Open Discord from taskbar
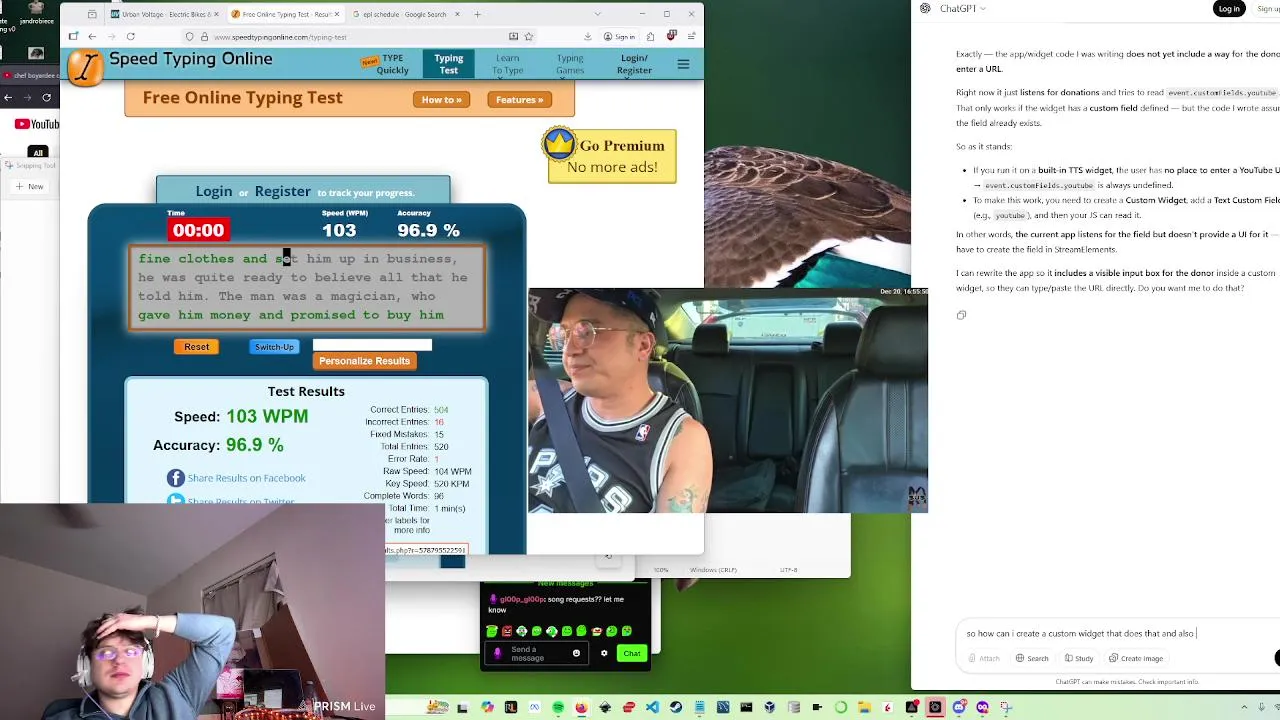The height and width of the screenshot is (720, 1280). (x=959, y=707)
